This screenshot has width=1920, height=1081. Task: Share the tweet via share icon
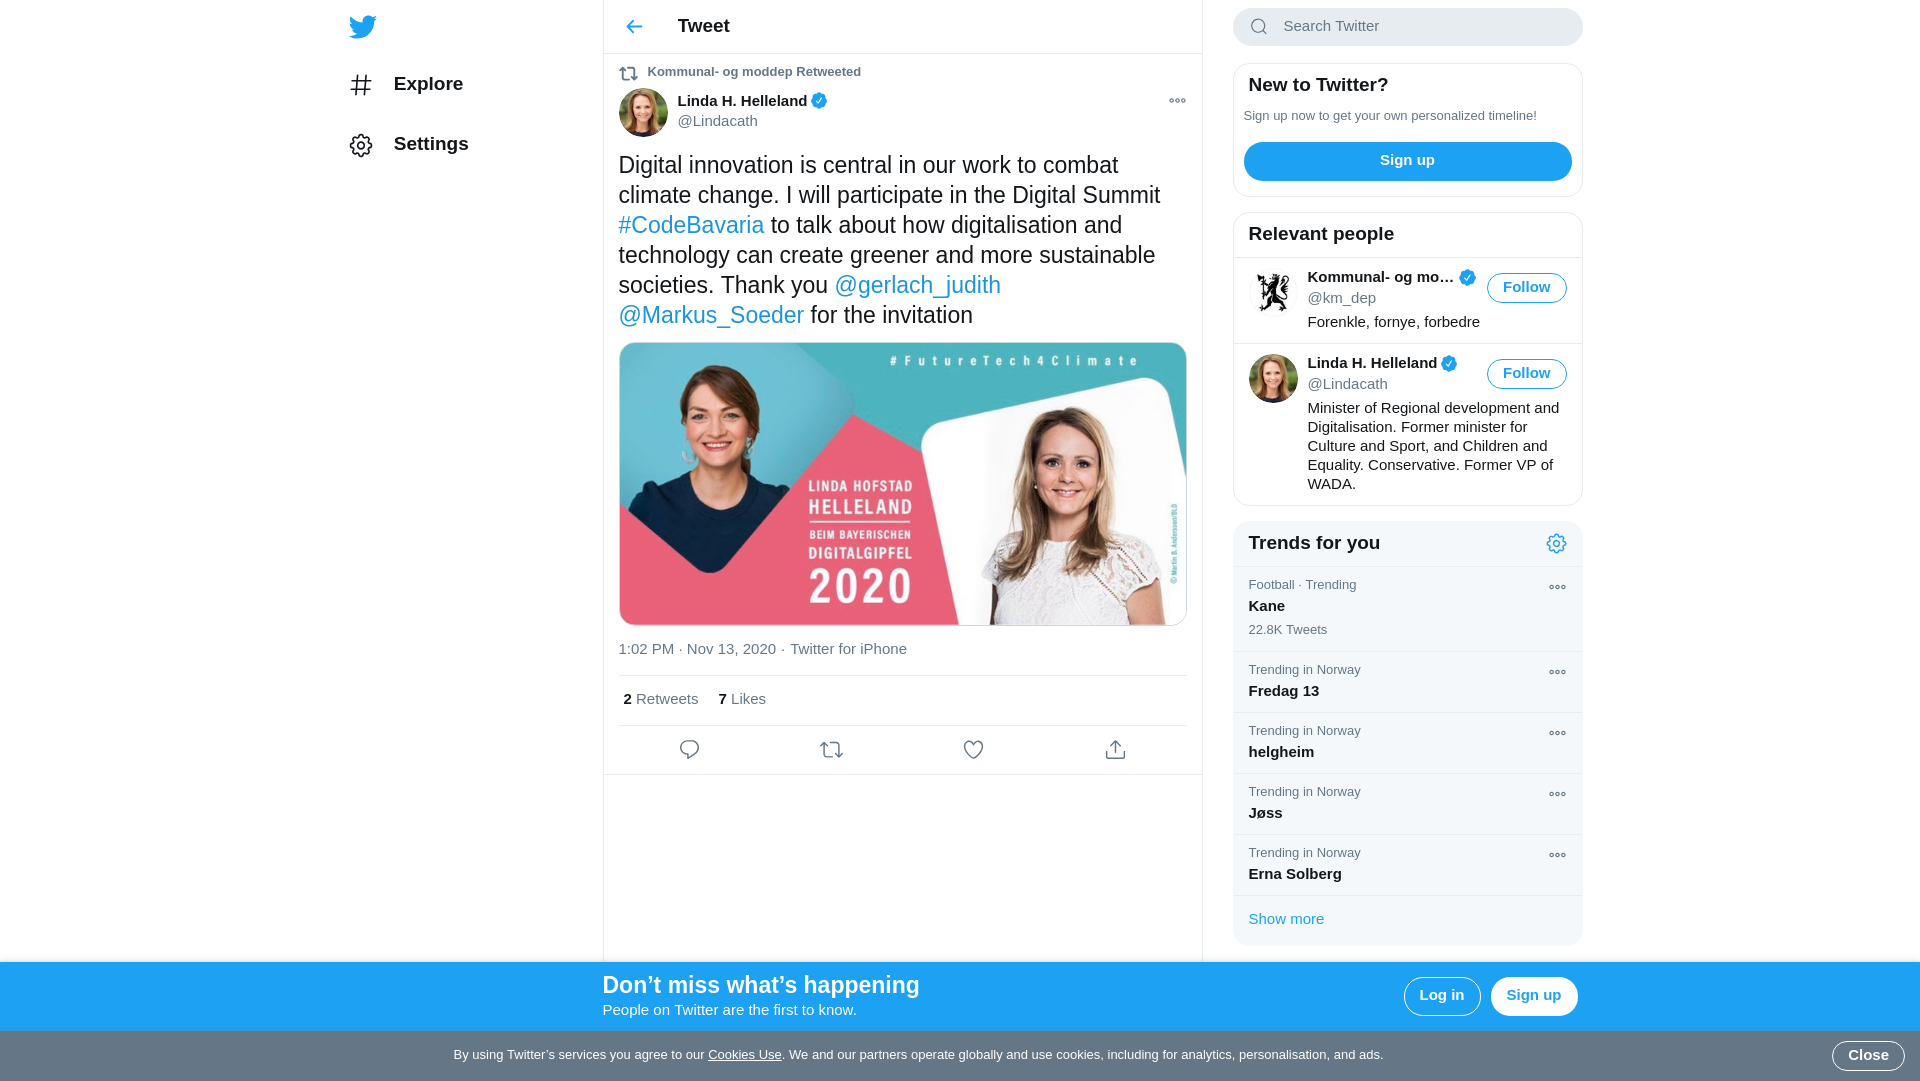(1115, 750)
